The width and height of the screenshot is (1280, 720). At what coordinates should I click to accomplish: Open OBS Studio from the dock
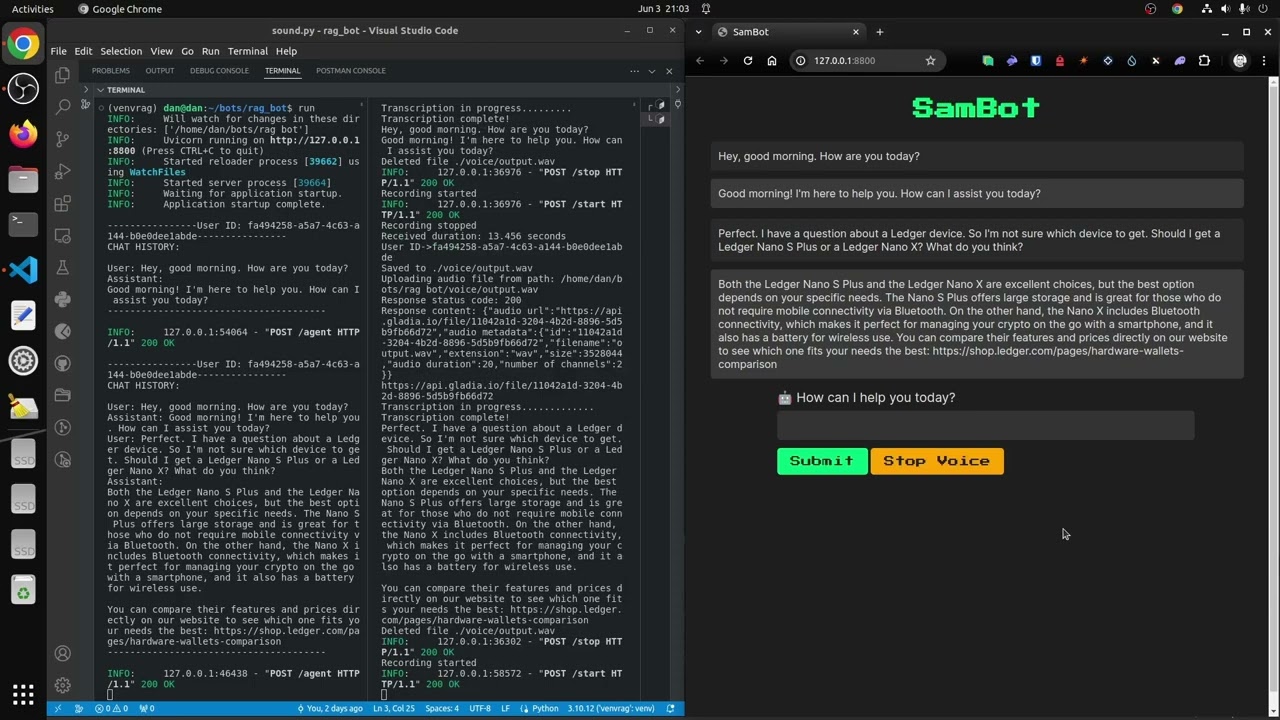pos(23,88)
